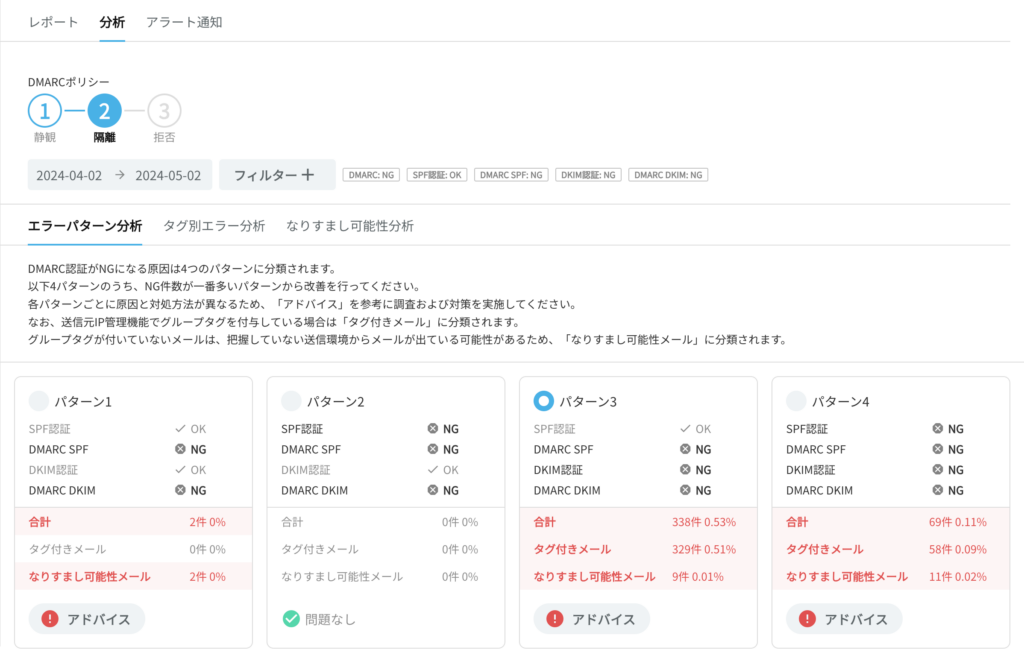The height and width of the screenshot is (661, 1024).
Task: Click パターン3 なりすまし可能性メール 9件 0.01%
Action: (698, 577)
